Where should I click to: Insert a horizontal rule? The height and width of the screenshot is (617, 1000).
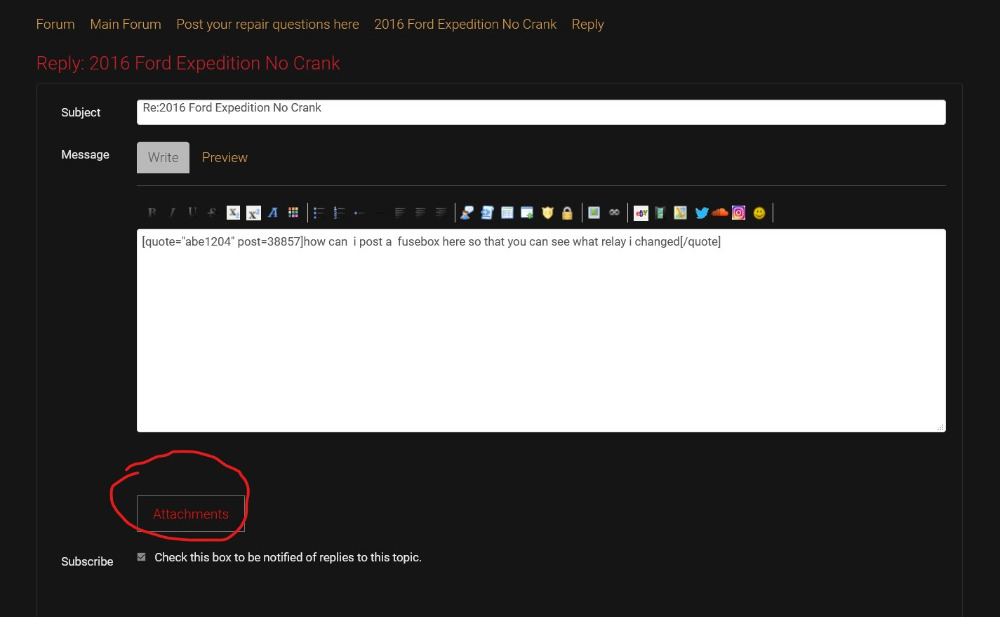click(x=380, y=212)
